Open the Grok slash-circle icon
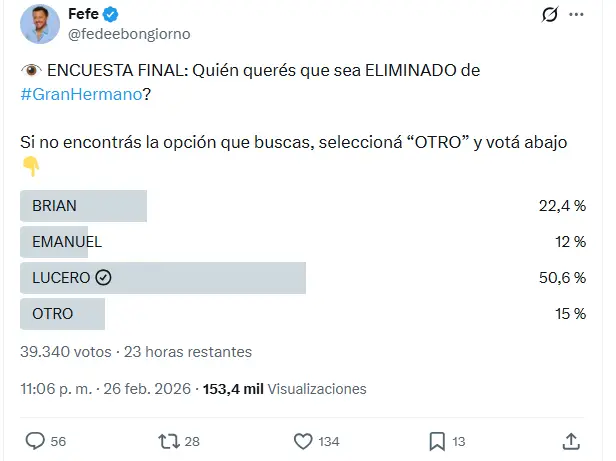The width and height of the screenshot is (616, 461). [x=548, y=15]
